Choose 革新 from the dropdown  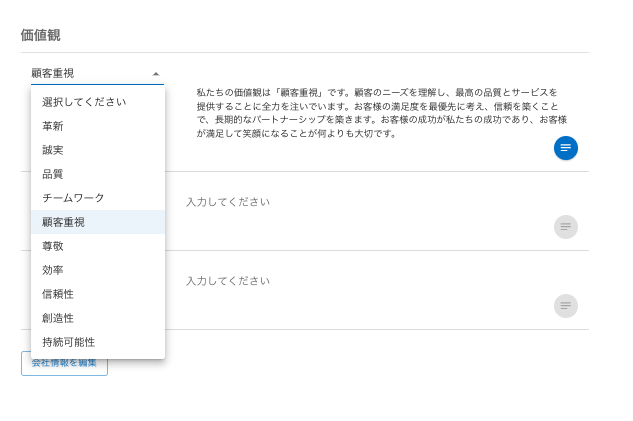click(x=98, y=126)
